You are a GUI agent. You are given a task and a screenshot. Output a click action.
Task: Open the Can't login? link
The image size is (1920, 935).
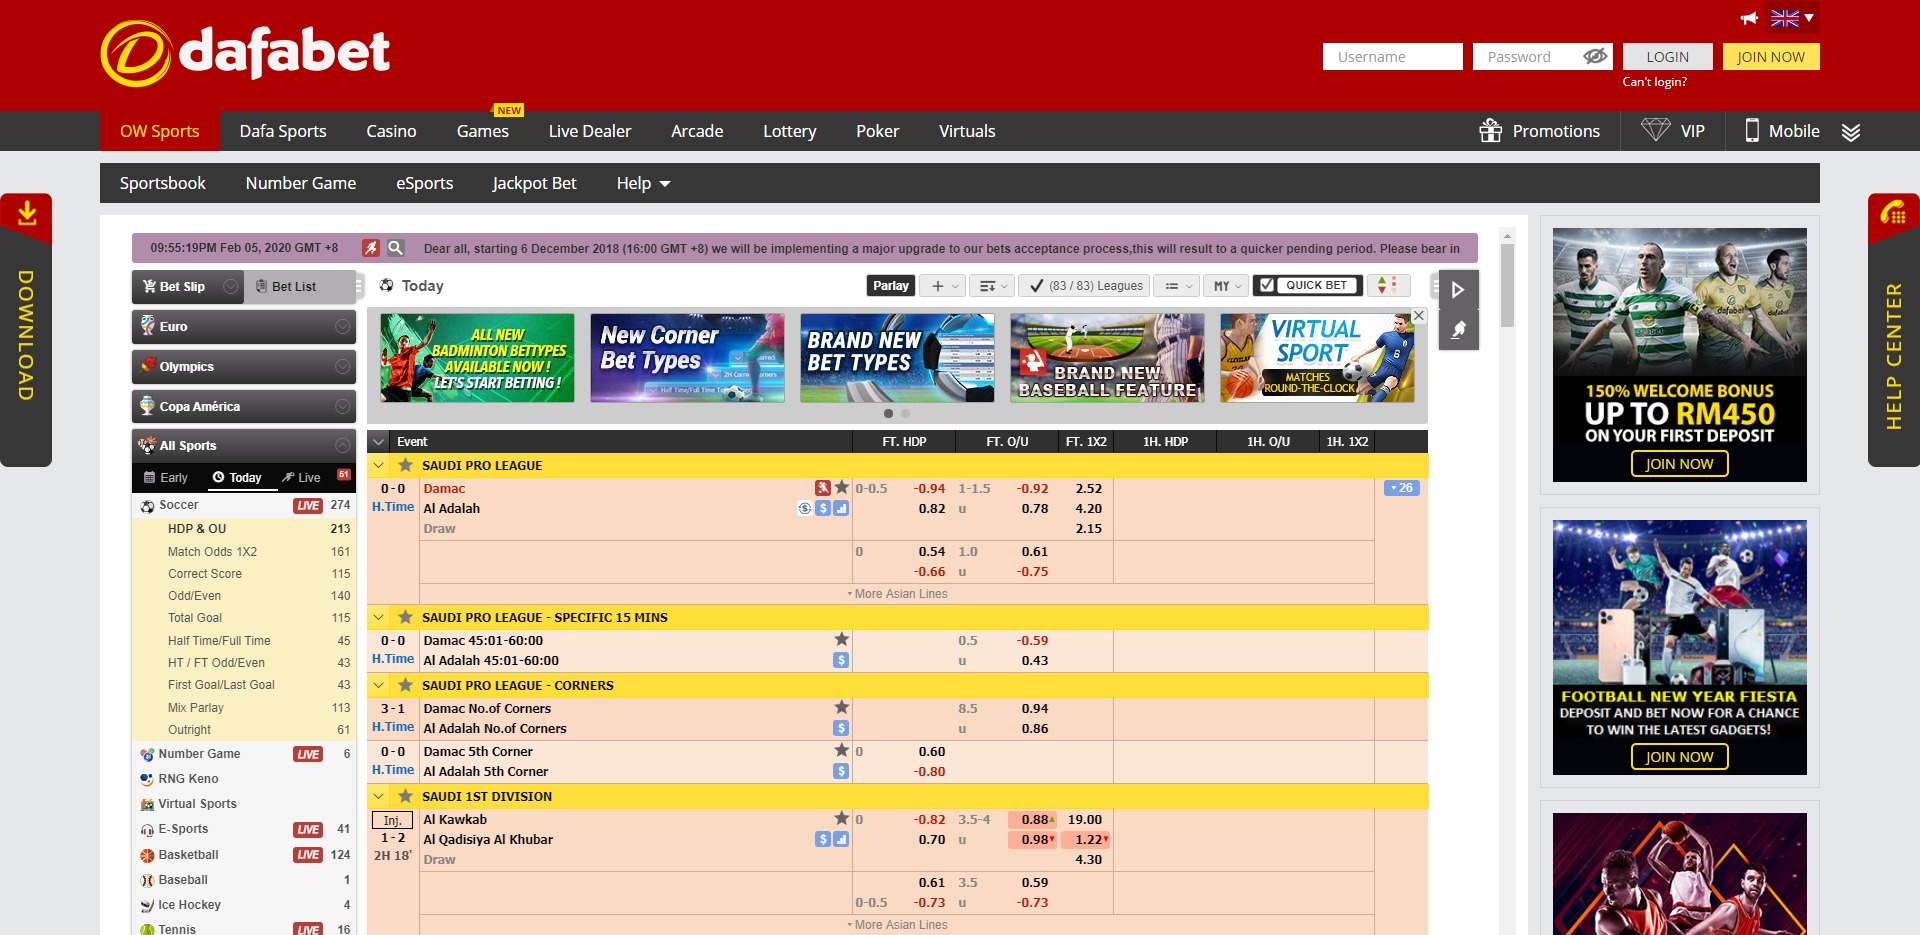tap(1654, 82)
